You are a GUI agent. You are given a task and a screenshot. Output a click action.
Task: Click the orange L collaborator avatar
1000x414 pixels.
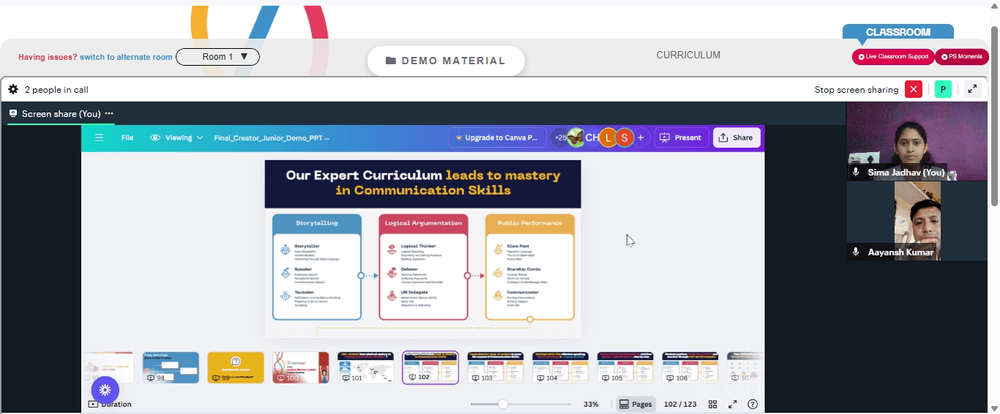(608, 138)
